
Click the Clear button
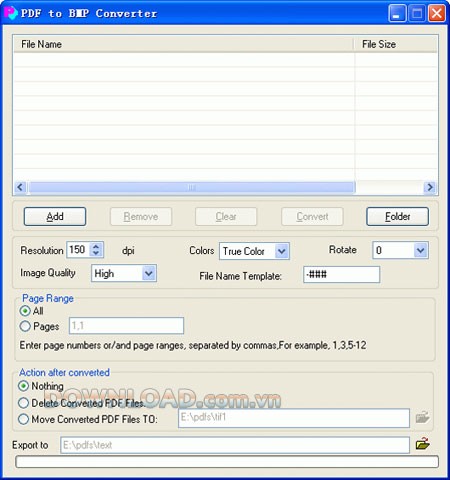click(x=226, y=217)
